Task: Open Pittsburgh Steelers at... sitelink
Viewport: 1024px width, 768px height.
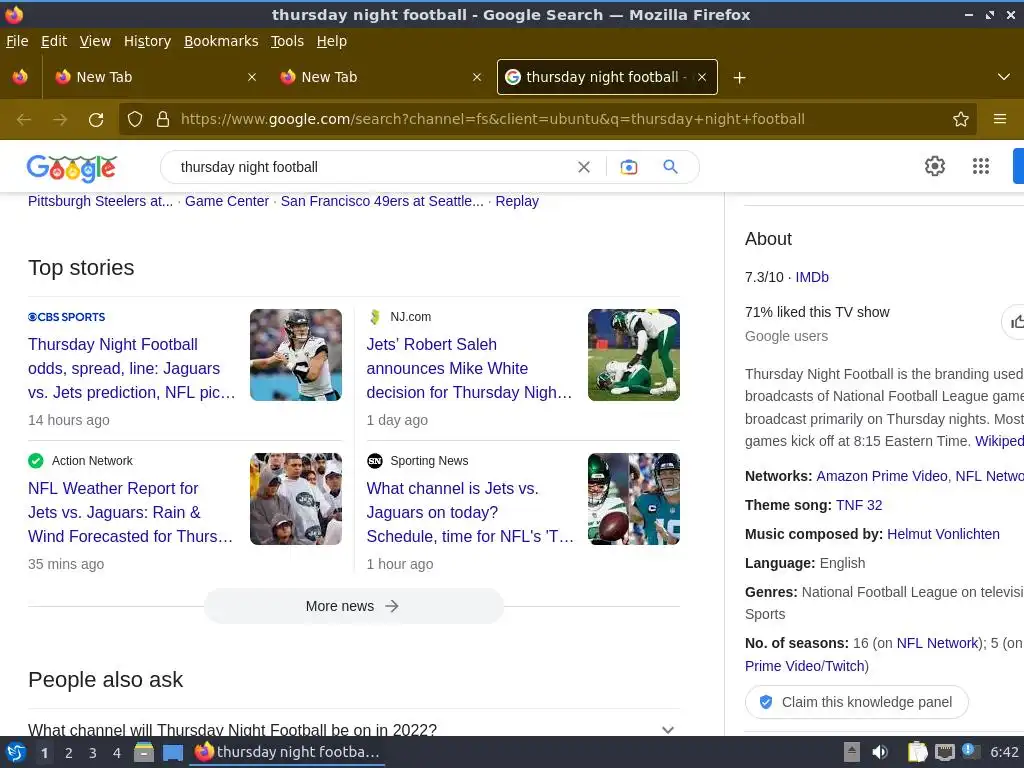Action: pos(101,201)
